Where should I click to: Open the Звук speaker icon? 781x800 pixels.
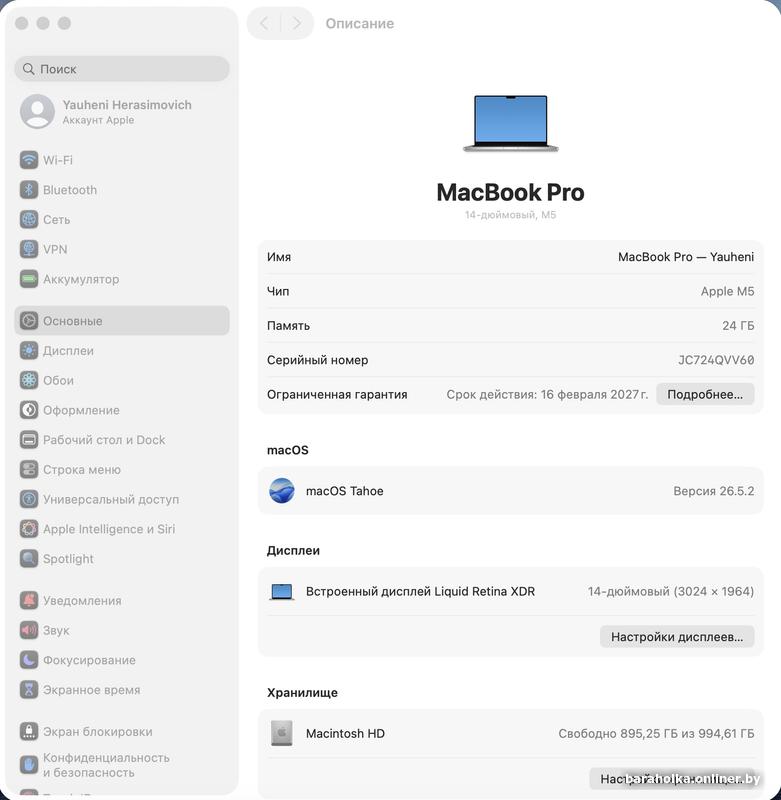(x=29, y=630)
